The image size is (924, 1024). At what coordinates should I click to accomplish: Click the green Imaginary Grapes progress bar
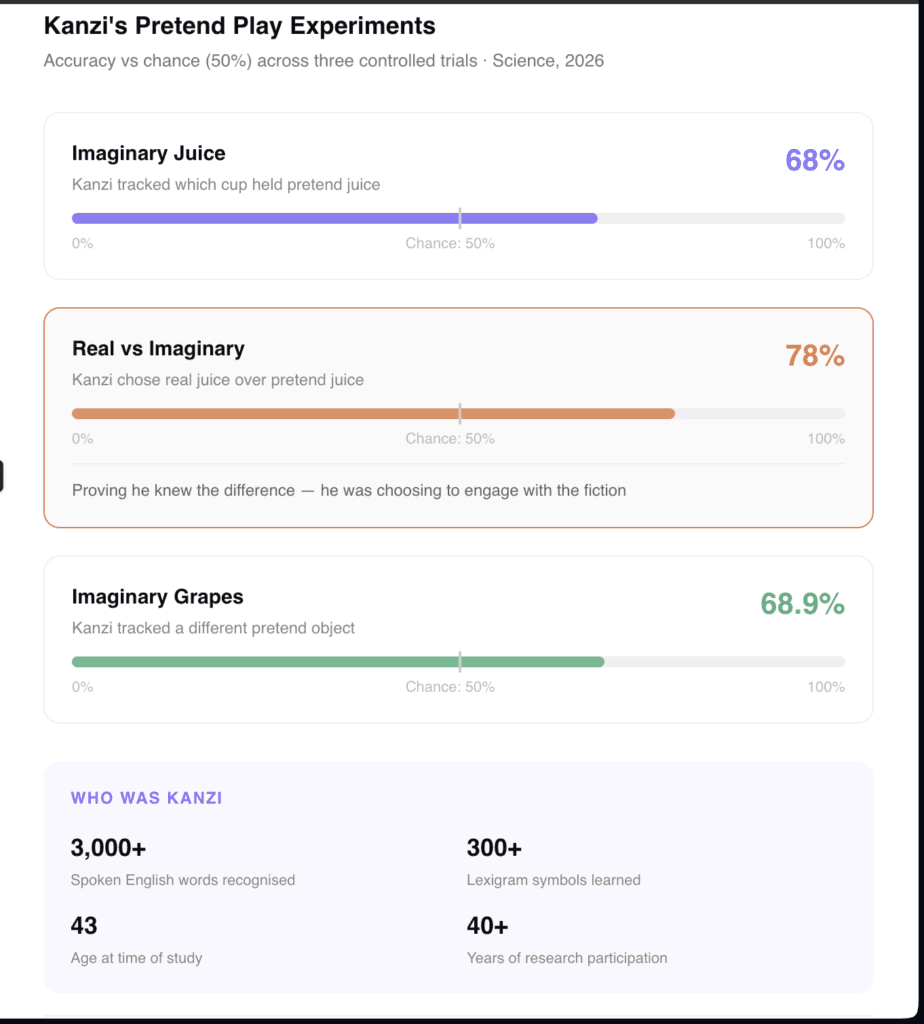337,661
